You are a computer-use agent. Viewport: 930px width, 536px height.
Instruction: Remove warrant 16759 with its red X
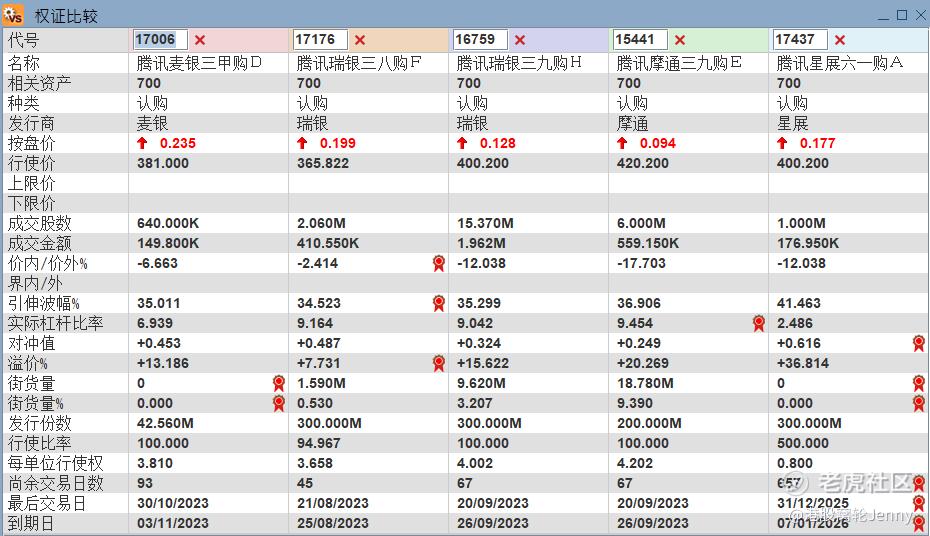pos(520,40)
